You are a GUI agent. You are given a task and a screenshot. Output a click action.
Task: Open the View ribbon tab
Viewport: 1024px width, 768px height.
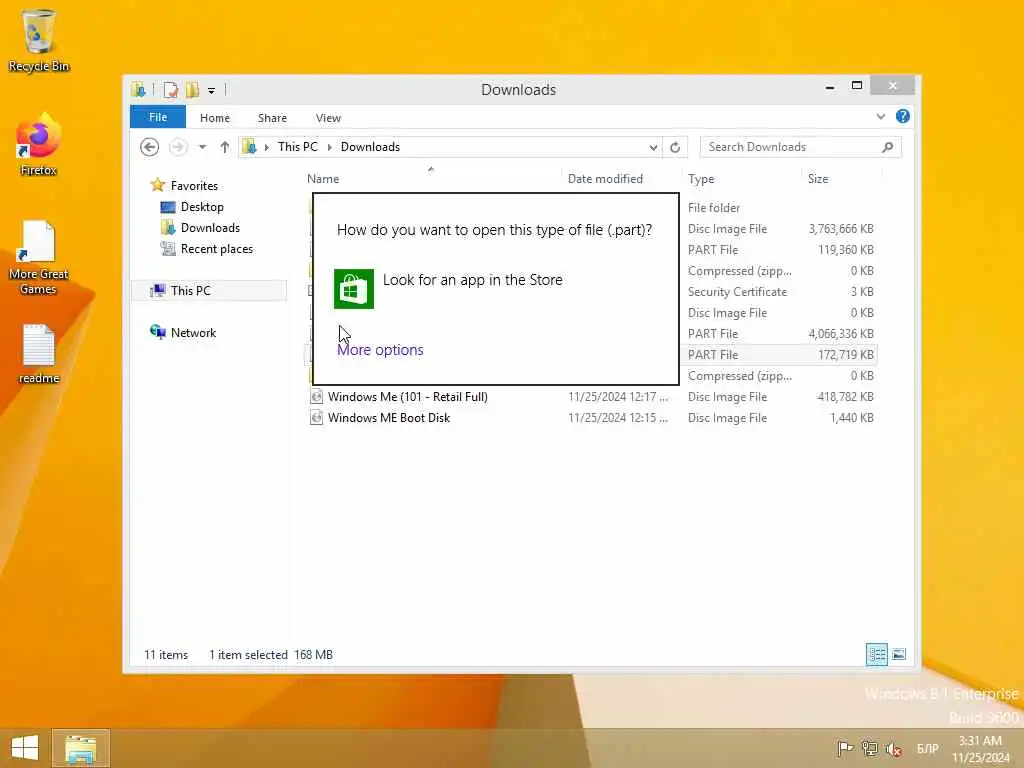(328, 118)
